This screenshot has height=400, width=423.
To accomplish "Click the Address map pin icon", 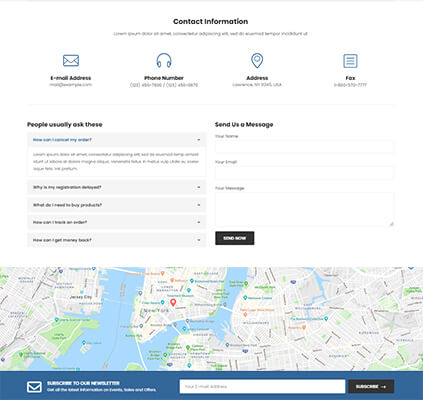I will 257,60.
